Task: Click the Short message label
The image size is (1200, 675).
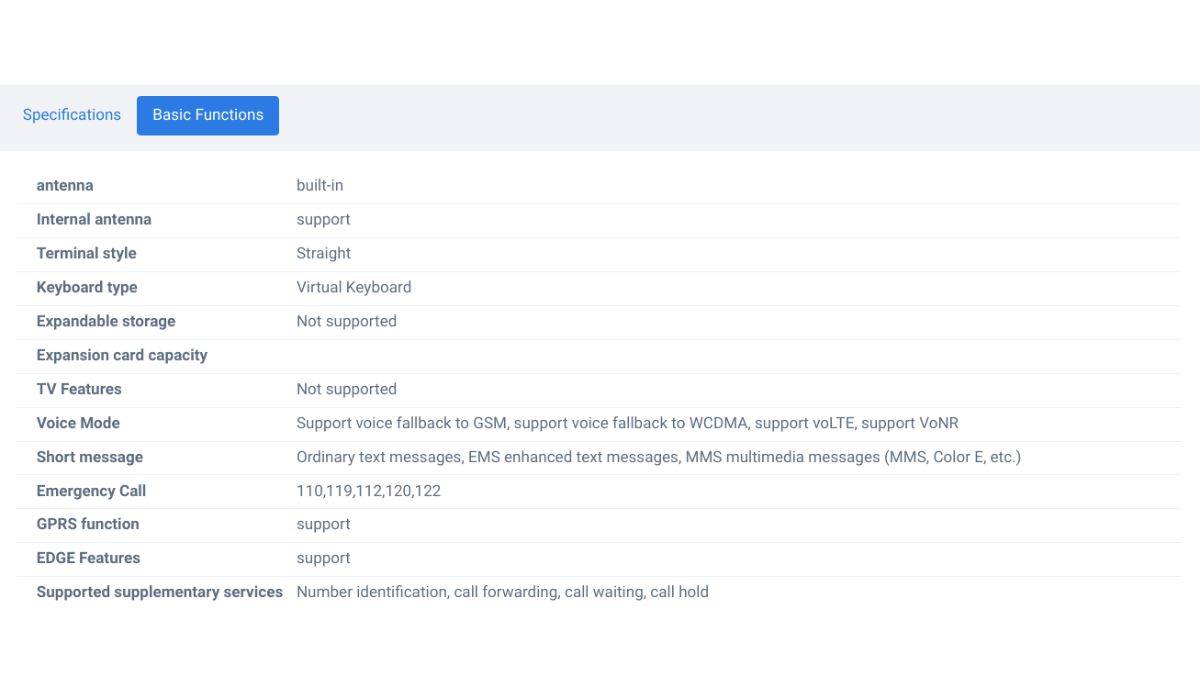Action: (90, 458)
